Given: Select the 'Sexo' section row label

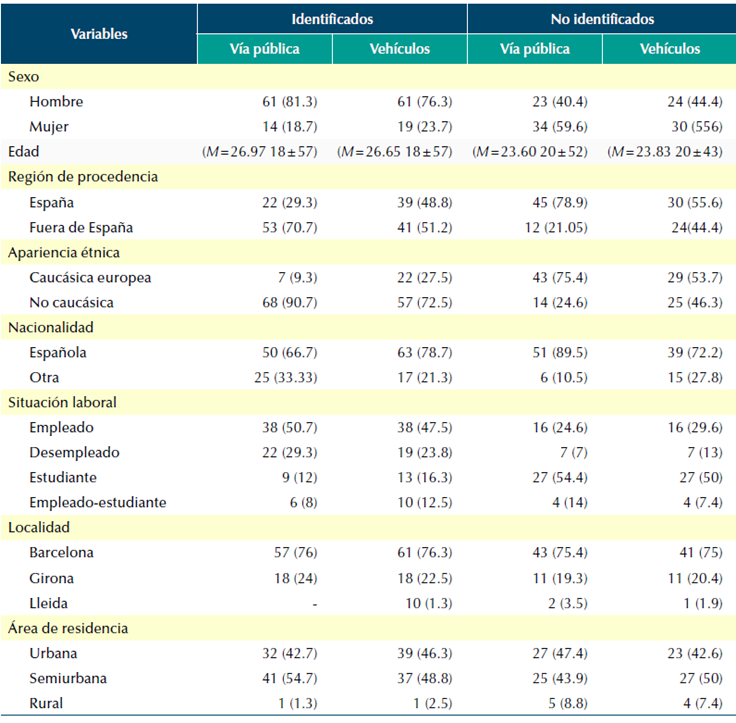Looking at the screenshot, I should click(x=23, y=76).
